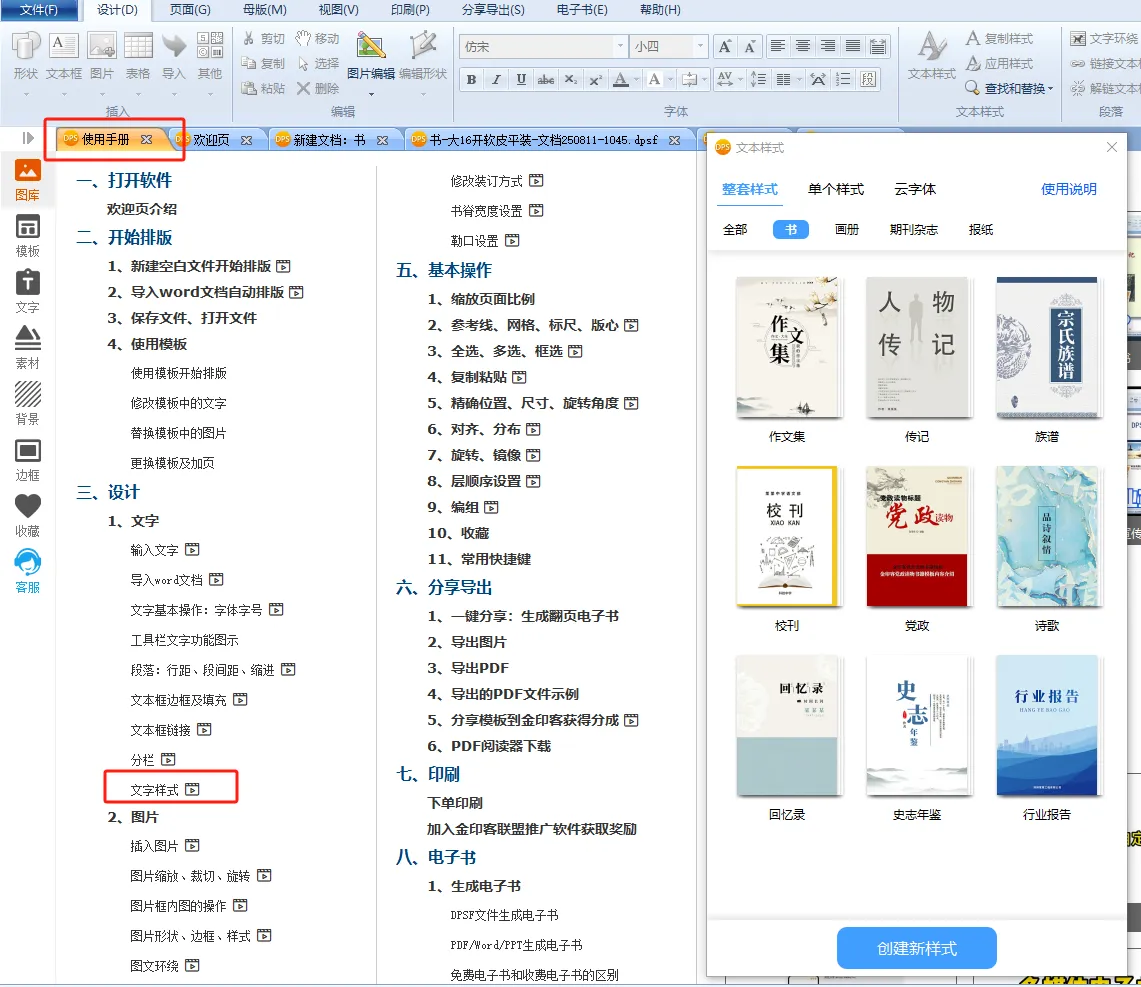
Task: Click the font color A swatch
Action: [620, 80]
